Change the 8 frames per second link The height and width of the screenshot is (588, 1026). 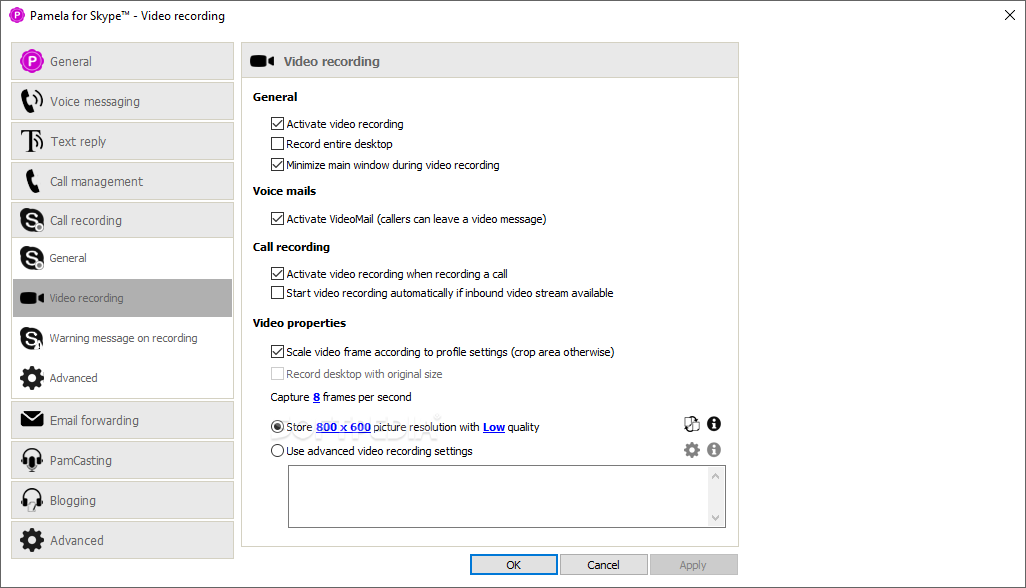pos(316,397)
